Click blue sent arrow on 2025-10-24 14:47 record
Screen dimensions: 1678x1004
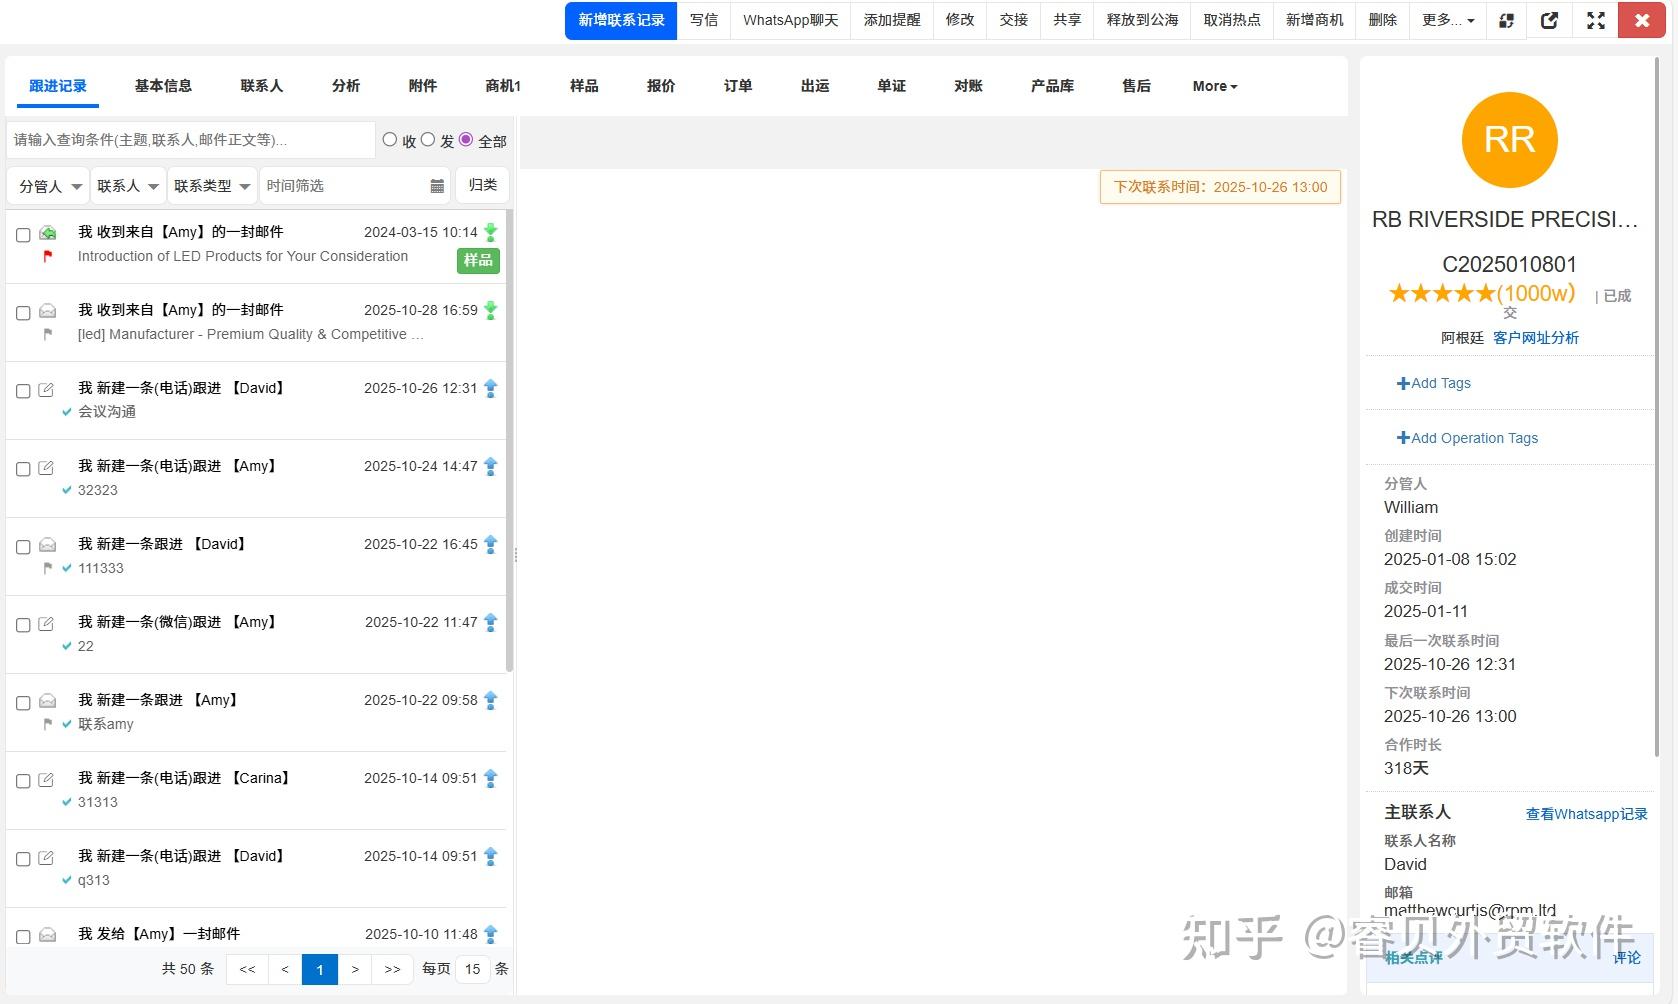491,466
